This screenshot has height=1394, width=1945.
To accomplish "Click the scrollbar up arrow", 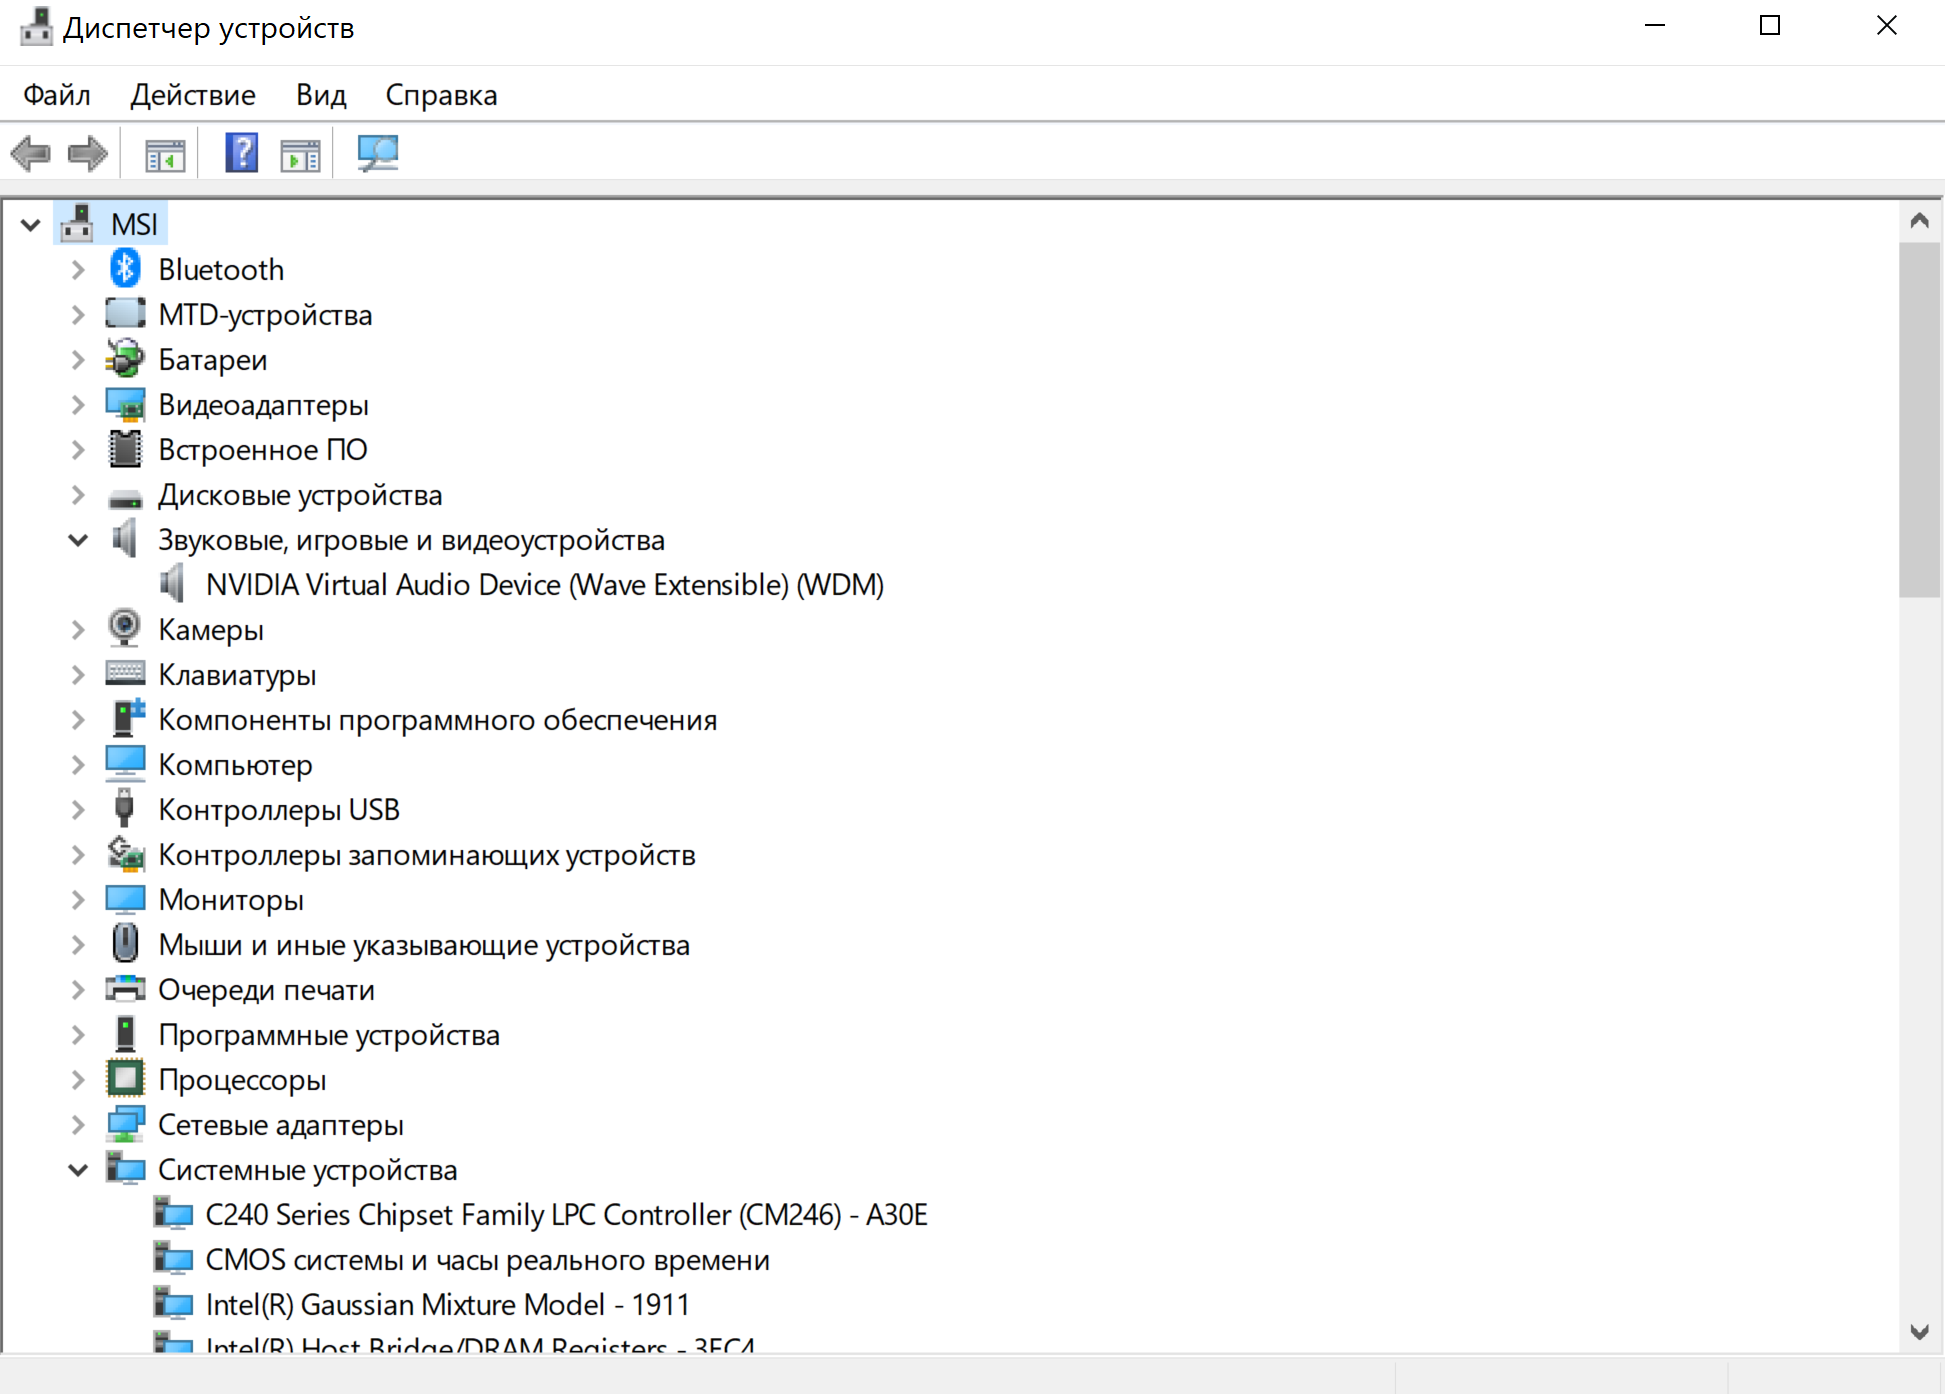I will click(1919, 221).
